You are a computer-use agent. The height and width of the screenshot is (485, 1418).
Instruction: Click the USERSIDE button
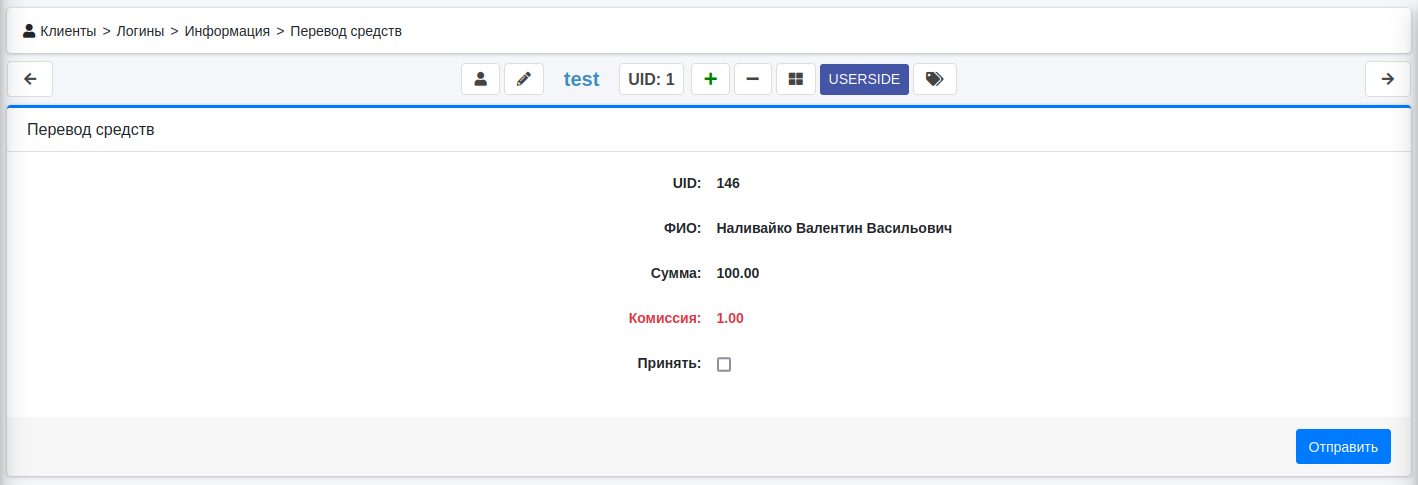(864, 79)
